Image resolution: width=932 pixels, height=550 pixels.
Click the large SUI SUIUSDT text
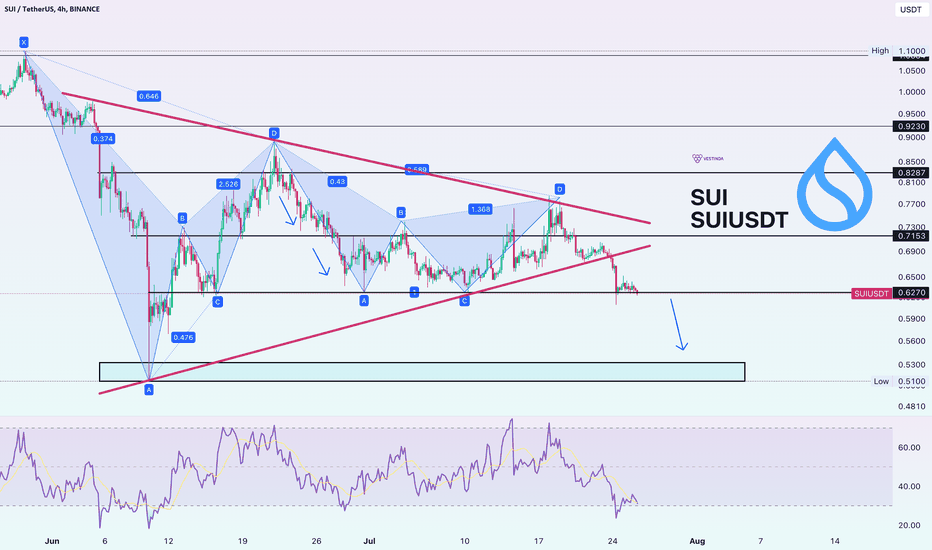click(739, 209)
